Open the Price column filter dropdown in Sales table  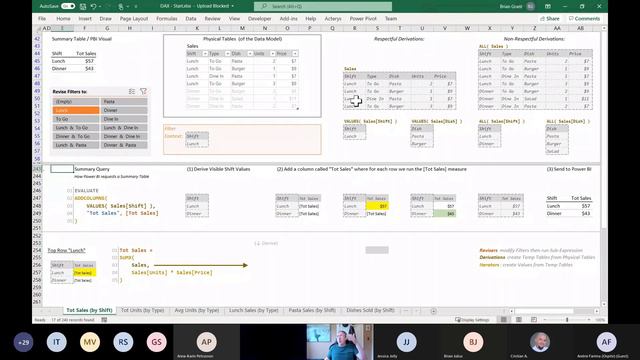pyautogui.click(x=295, y=53)
